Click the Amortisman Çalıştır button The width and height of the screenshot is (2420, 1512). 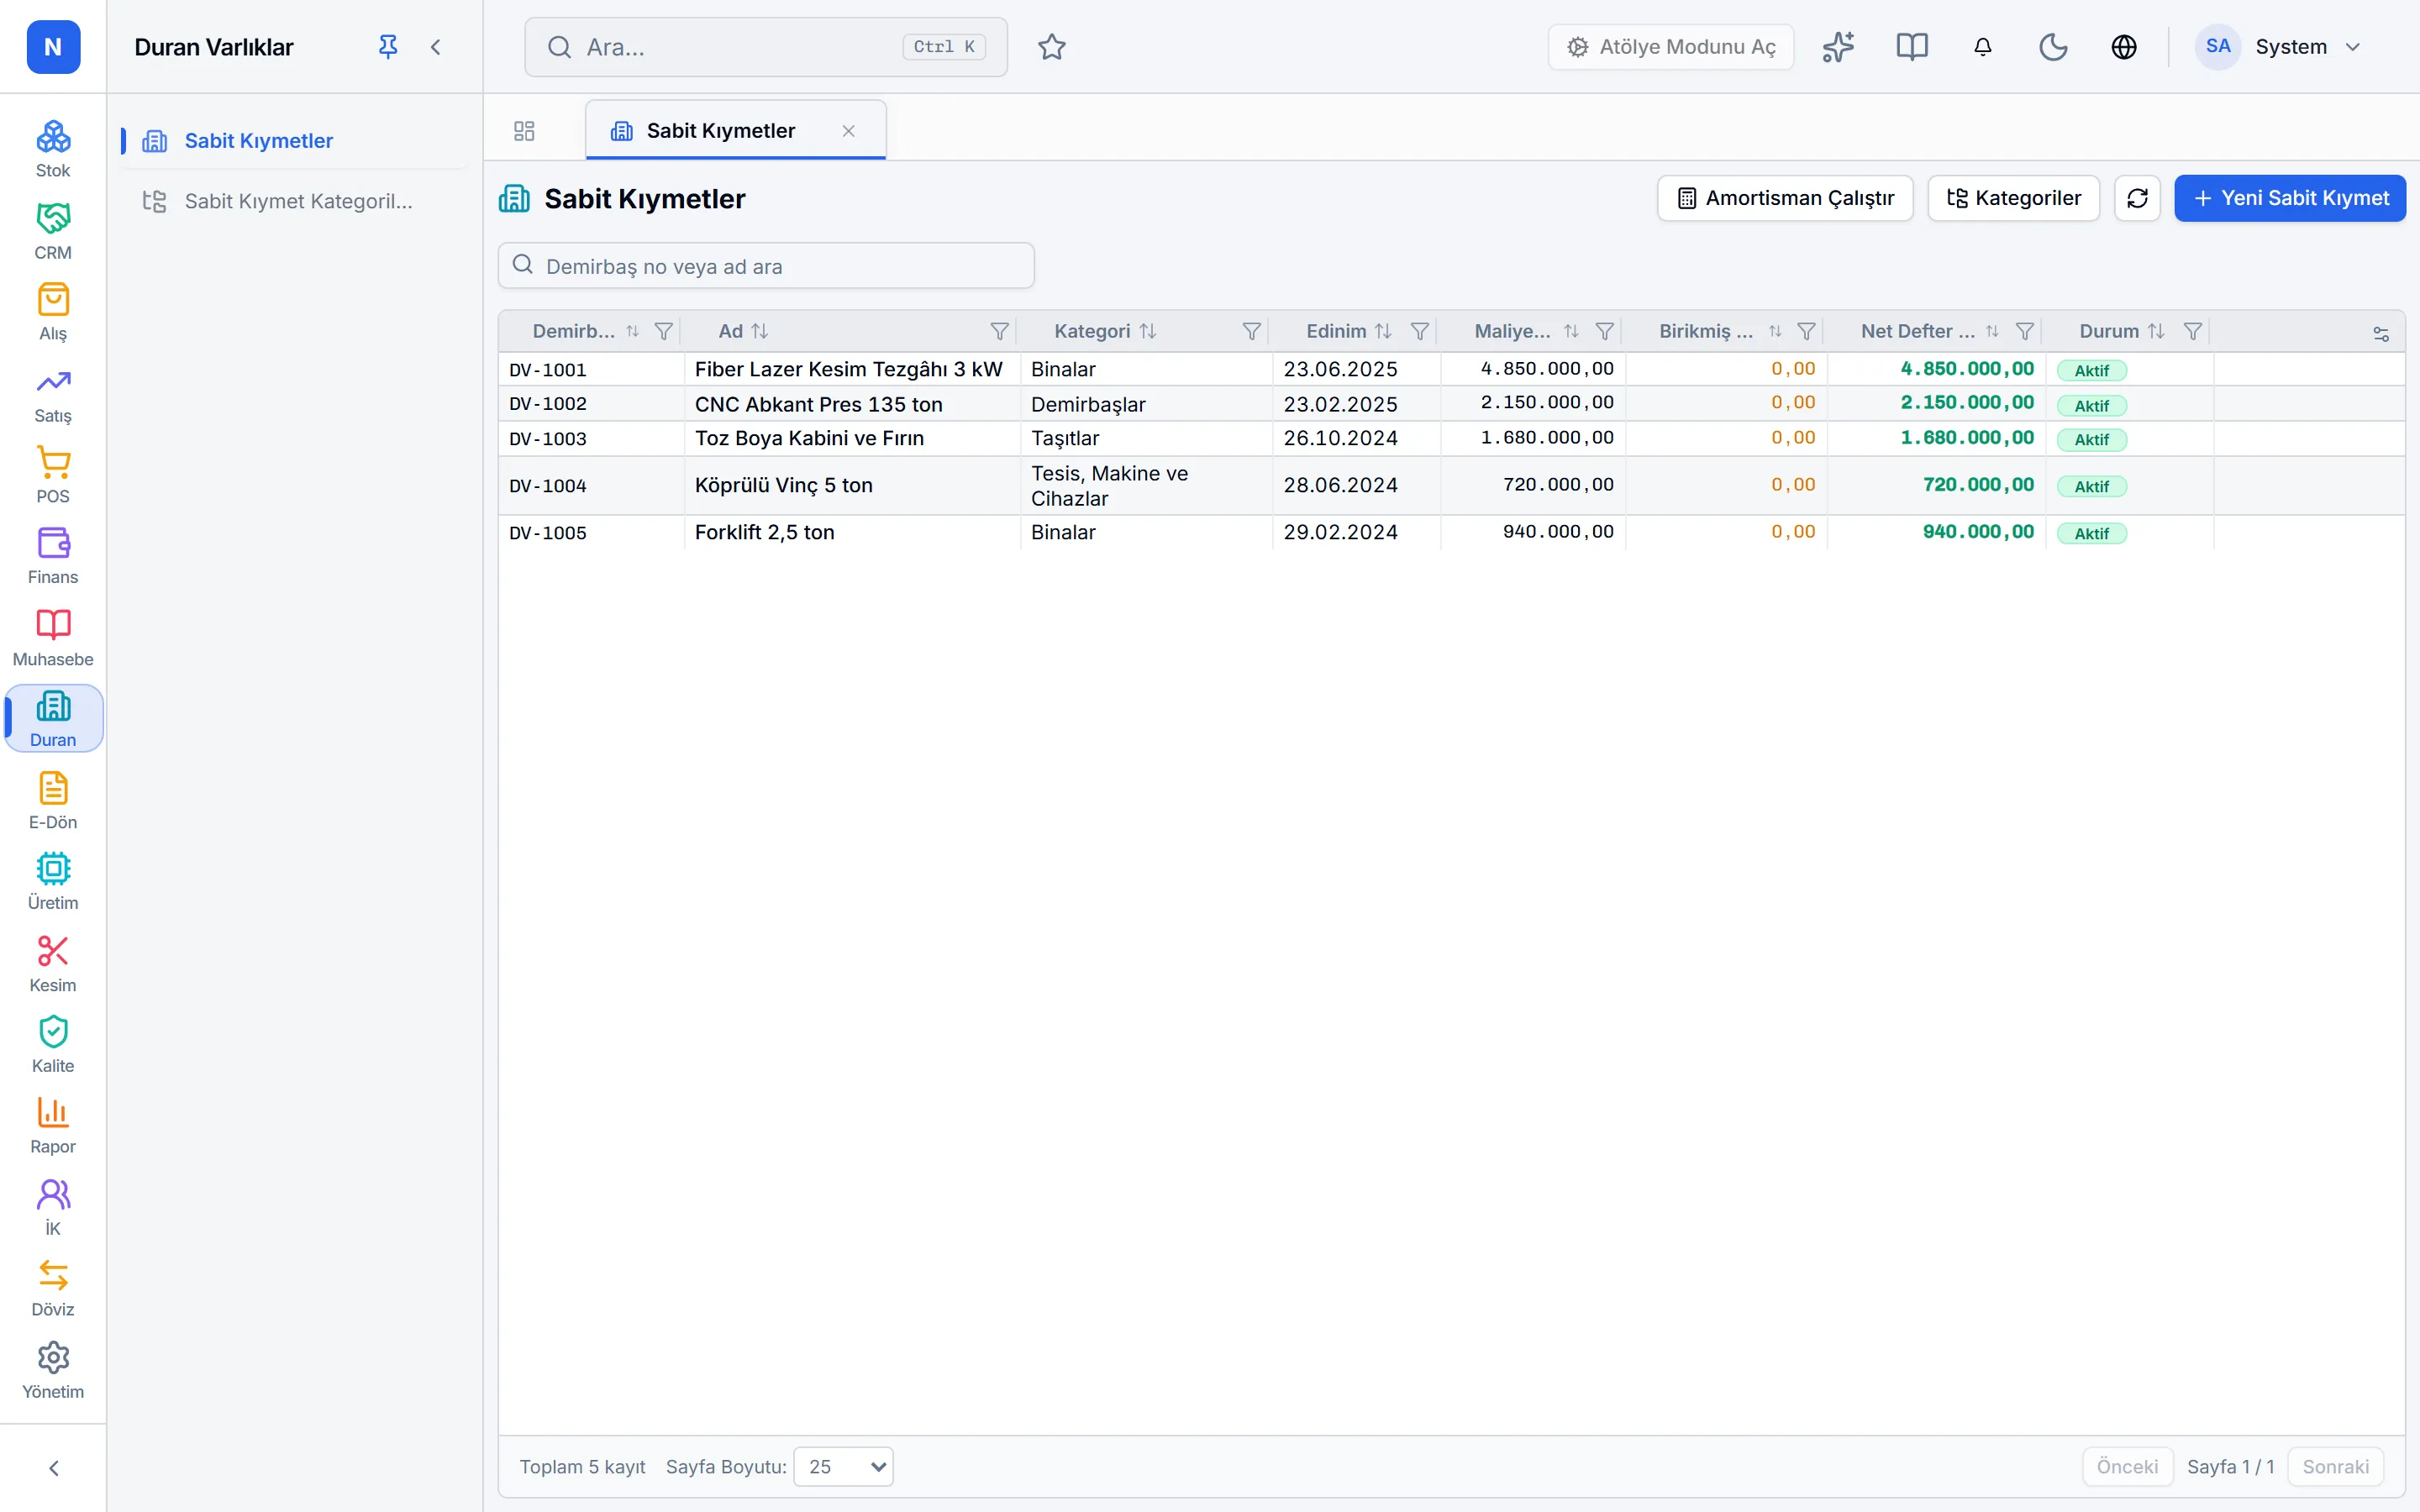(1784, 198)
